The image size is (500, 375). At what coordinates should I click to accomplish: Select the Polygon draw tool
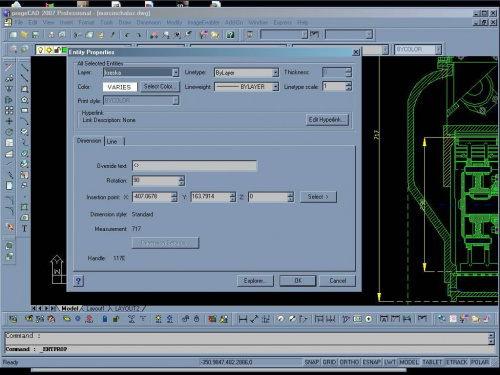point(25,100)
